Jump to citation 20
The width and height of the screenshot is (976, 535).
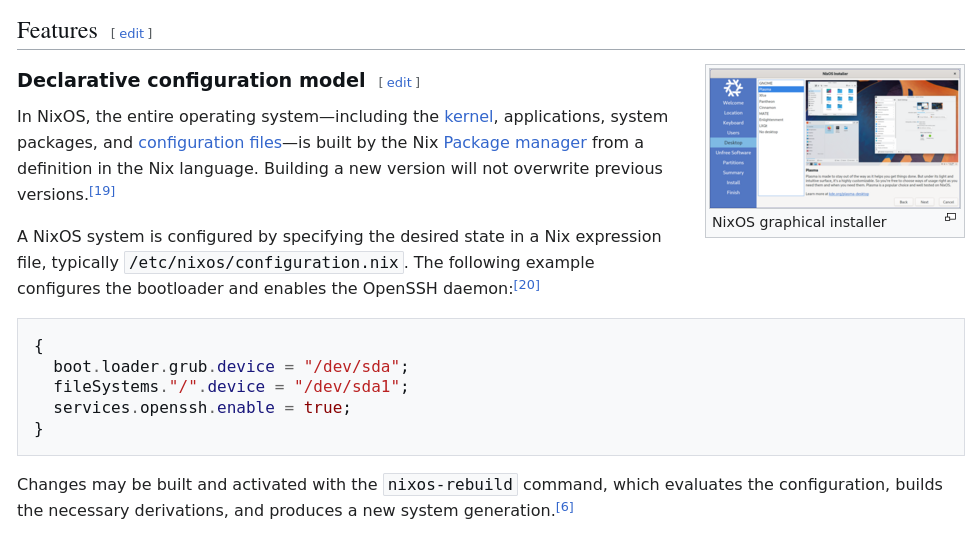pos(527,285)
